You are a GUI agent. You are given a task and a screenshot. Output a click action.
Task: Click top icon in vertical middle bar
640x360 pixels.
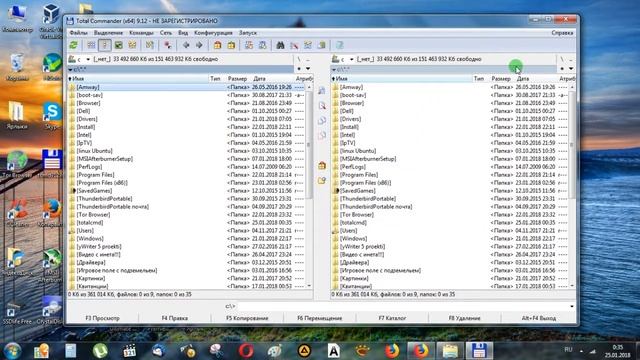[322, 91]
